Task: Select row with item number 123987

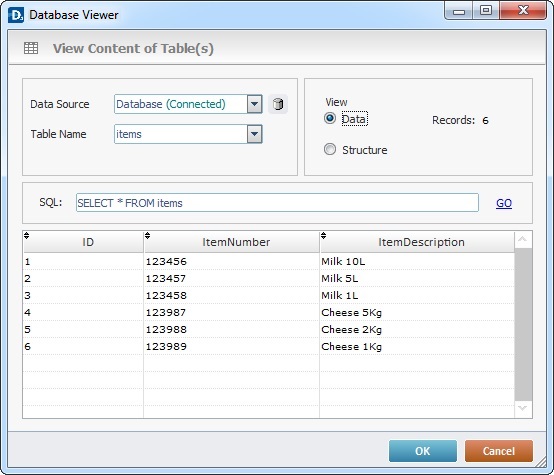Action: (269, 312)
